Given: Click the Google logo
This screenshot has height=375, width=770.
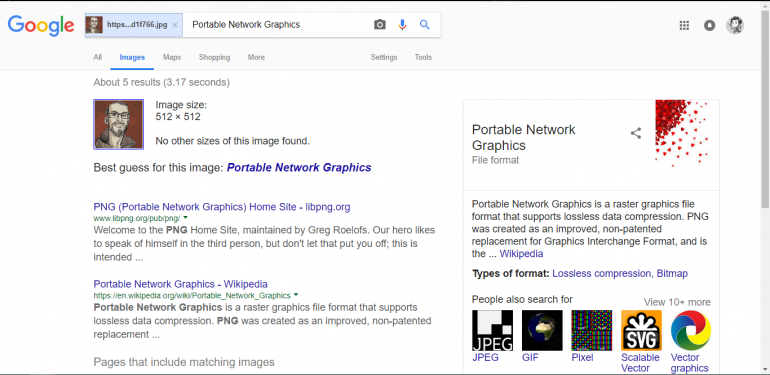Looking at the screenshot, I should pyautogui.click(x=41, y=25).
